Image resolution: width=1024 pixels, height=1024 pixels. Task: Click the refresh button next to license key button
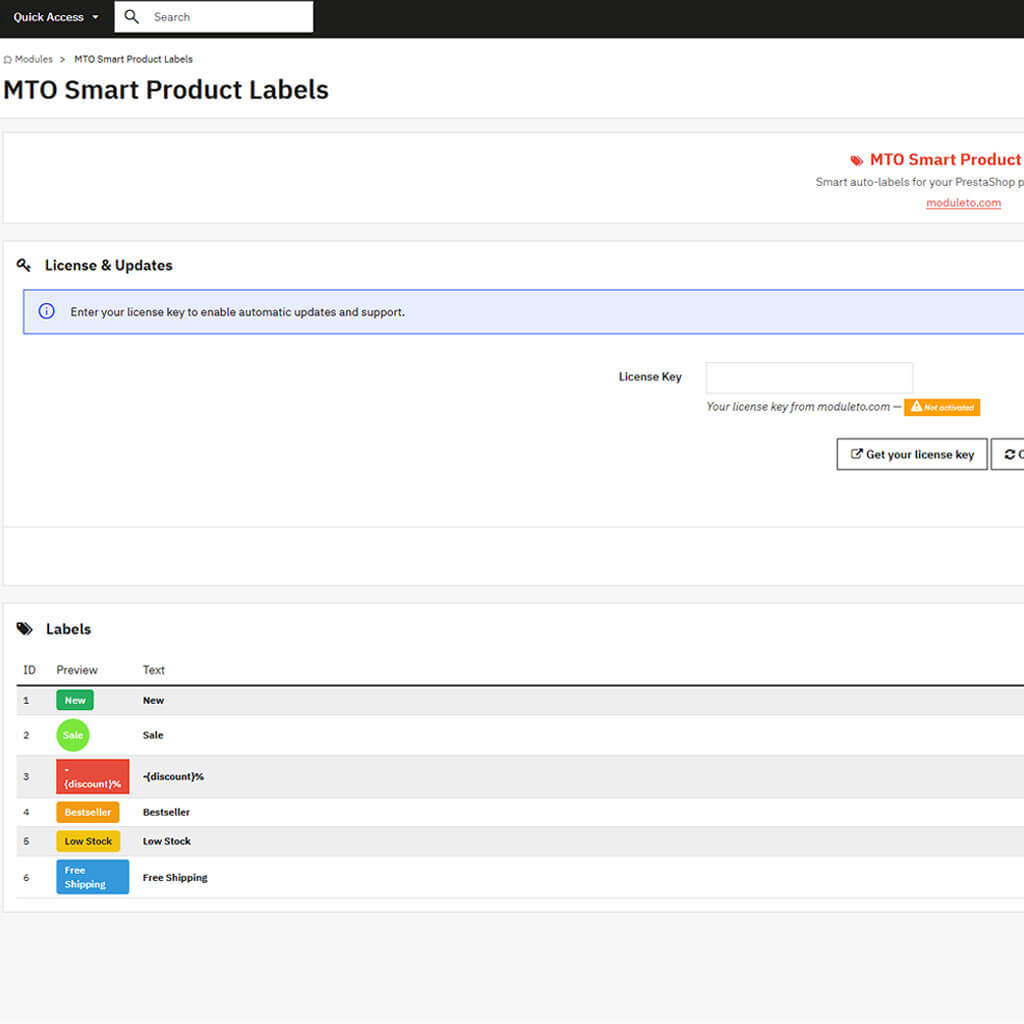pos(1008,454)
